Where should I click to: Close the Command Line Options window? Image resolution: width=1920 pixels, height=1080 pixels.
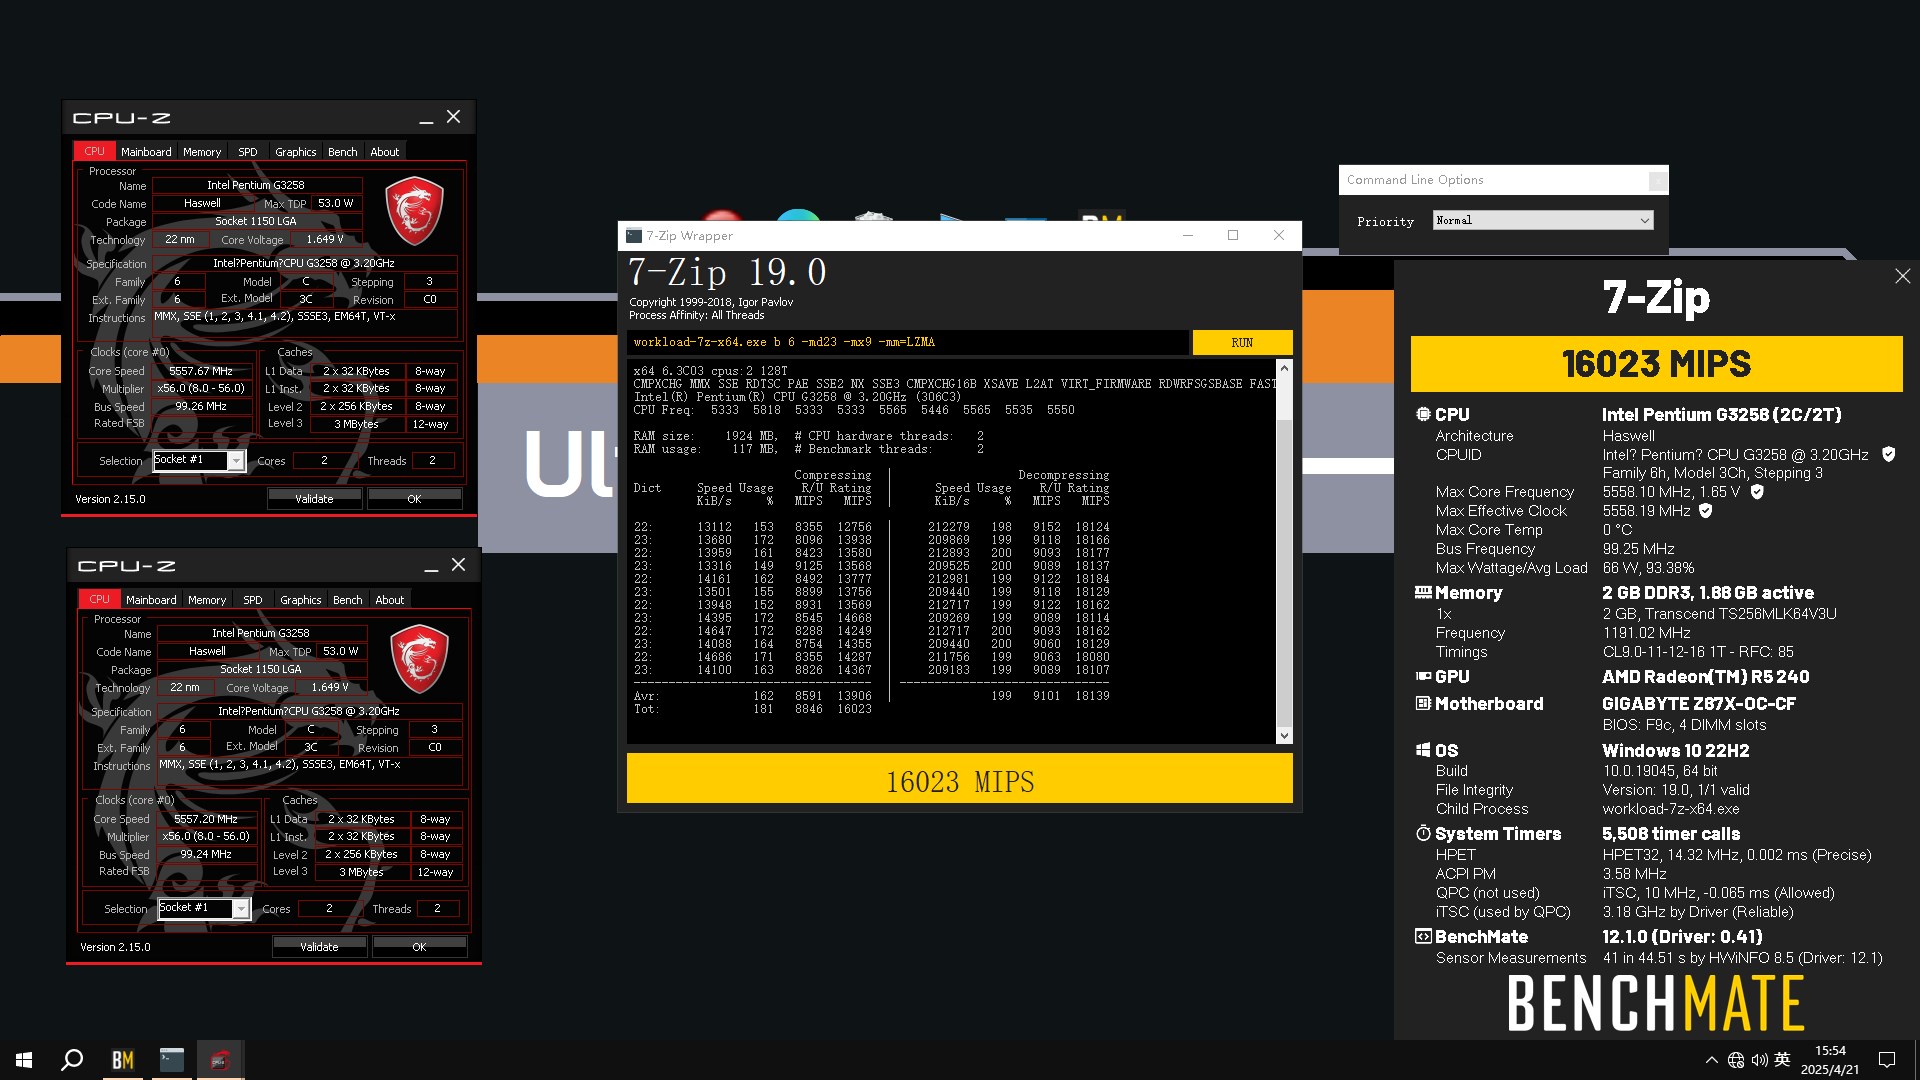(1657, 180)
